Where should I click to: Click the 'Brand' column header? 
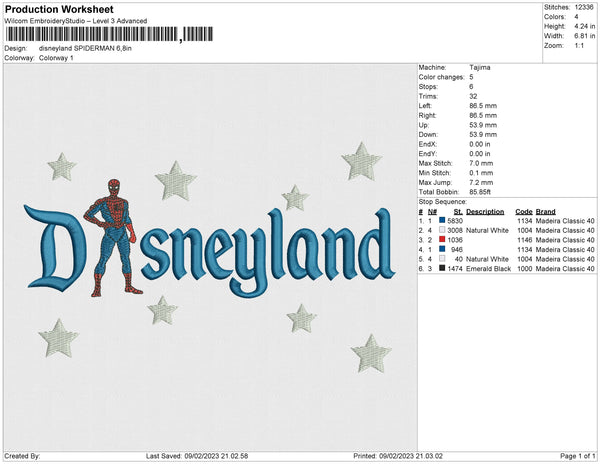coord(545,212)
